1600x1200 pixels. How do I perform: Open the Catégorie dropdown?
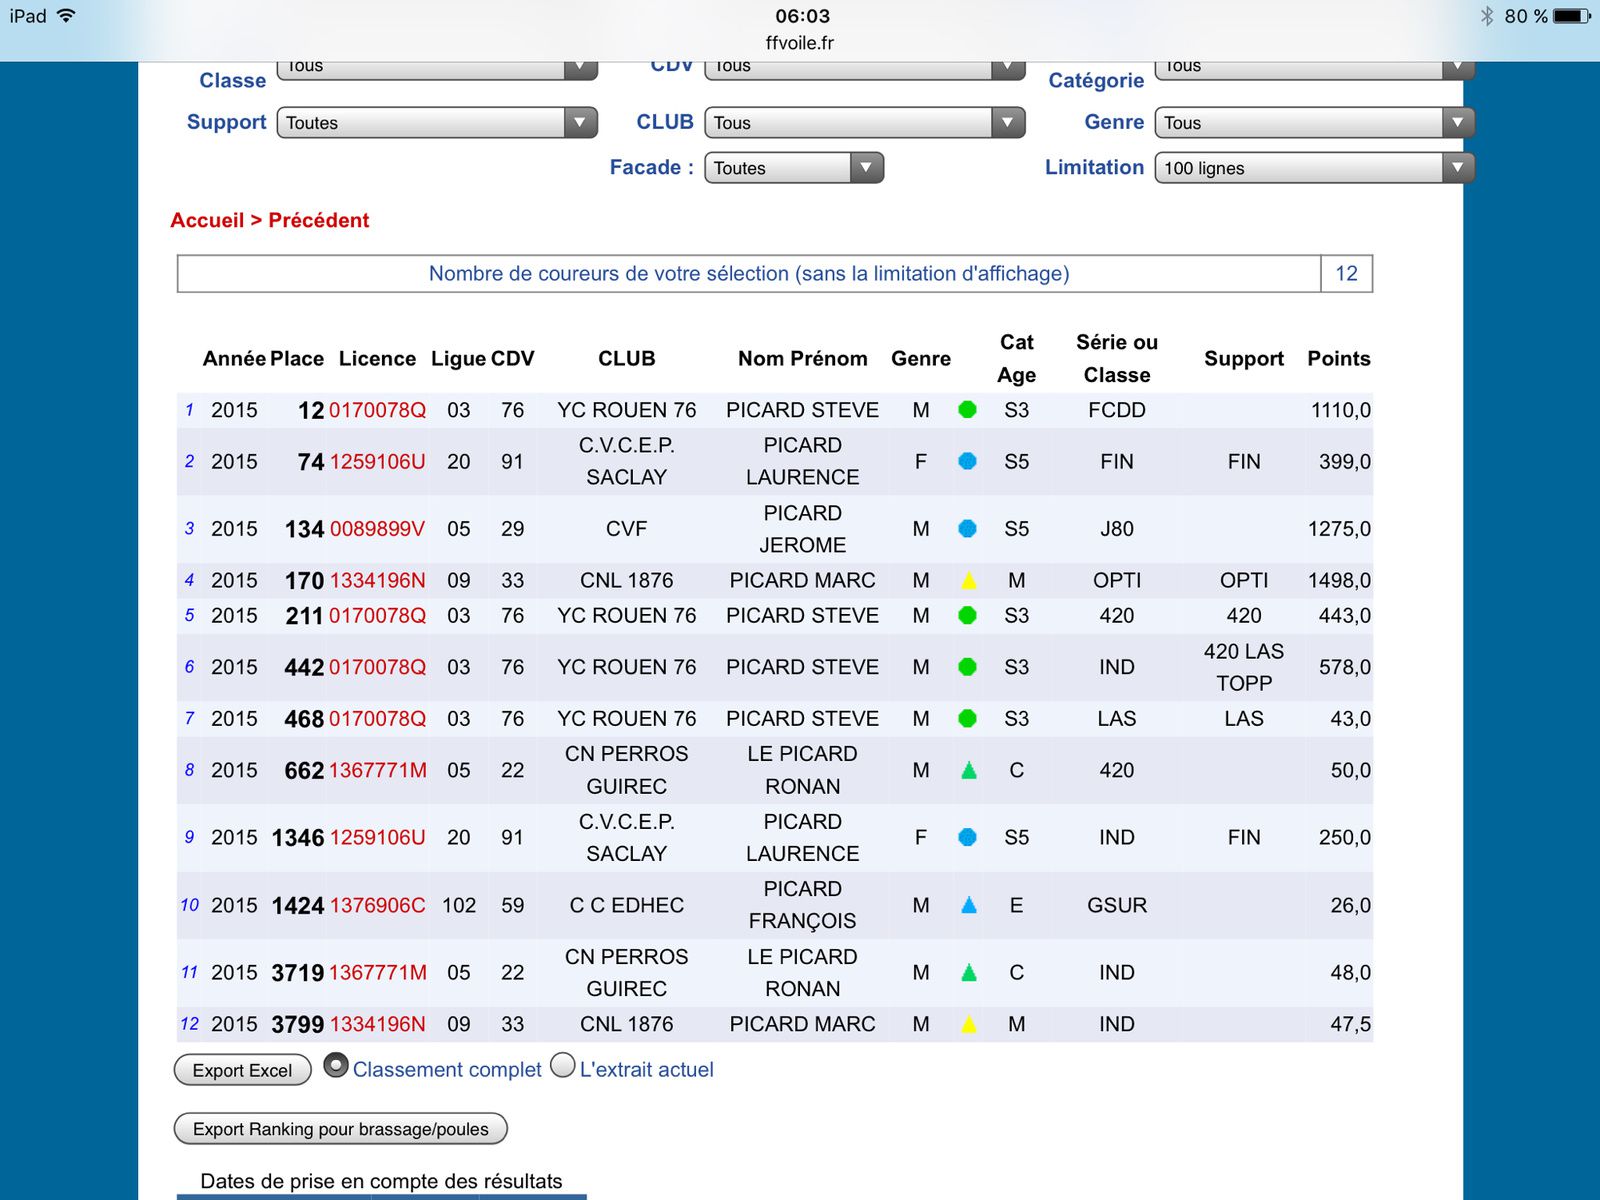(x=1315, y=69)
